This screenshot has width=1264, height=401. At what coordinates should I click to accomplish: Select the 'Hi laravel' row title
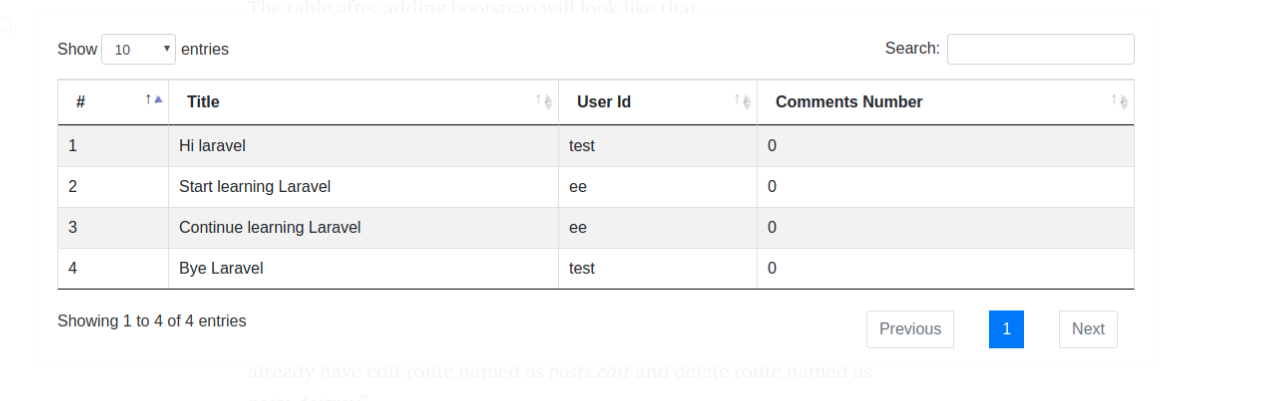(212, 146)
